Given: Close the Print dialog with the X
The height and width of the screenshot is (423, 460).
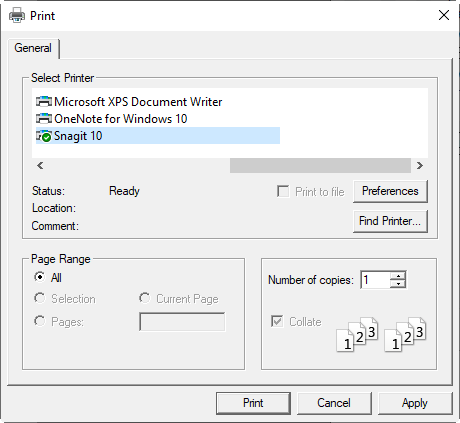Looking at the screenshot, I should pos(444,15).
